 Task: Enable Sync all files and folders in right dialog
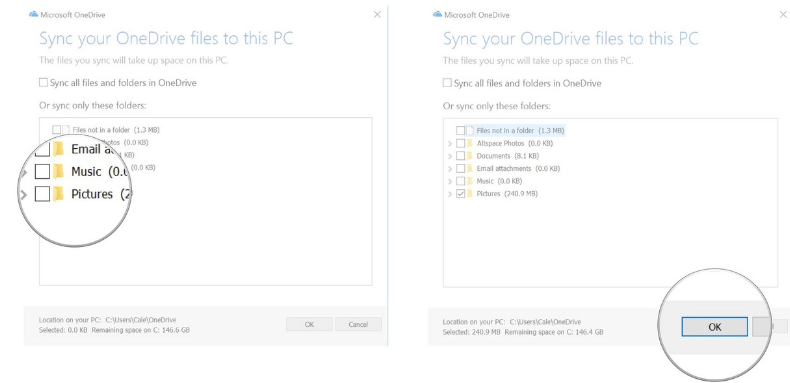tap(447, 83)
